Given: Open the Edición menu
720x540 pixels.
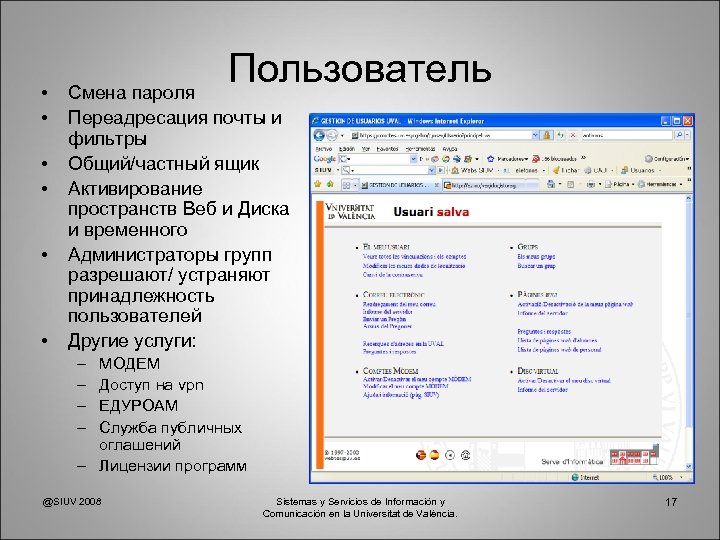Looking at the screenshot, I should 347,149.
